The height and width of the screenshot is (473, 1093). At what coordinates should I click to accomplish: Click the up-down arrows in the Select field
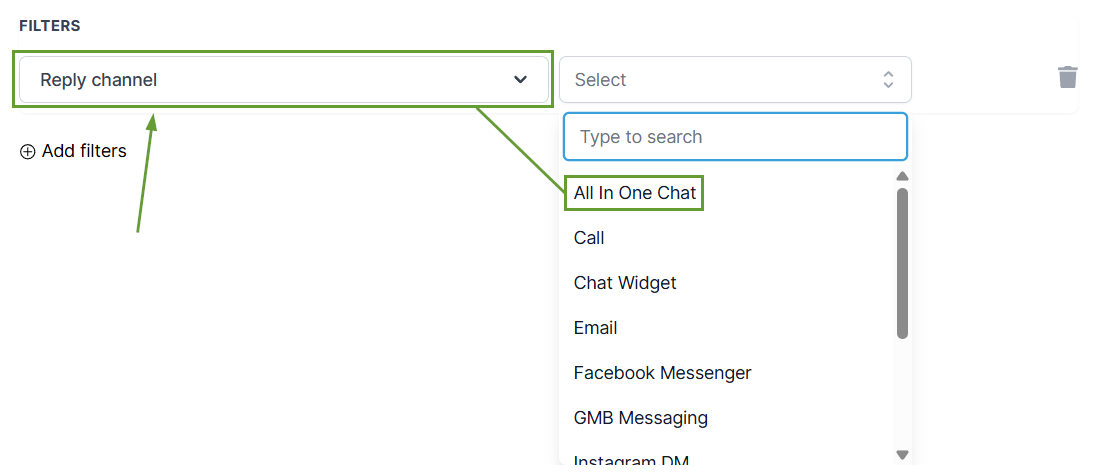[888, 80]
